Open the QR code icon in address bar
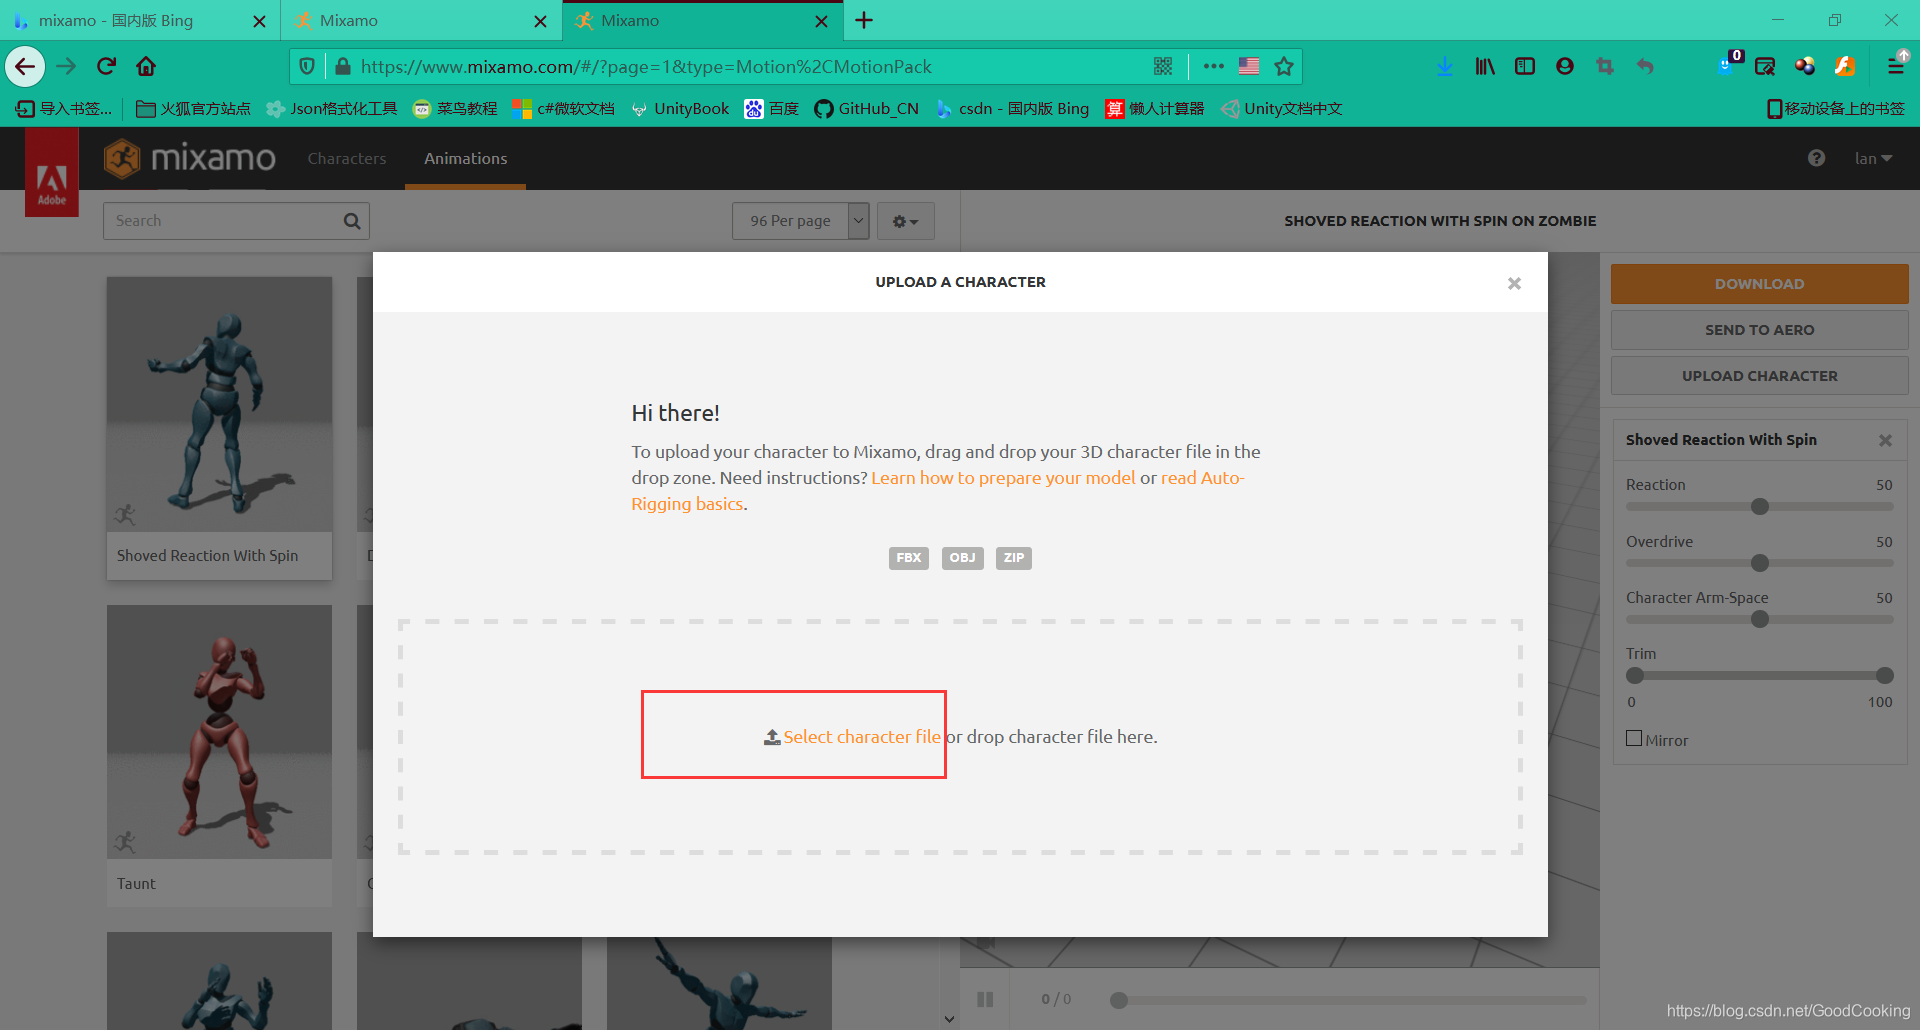1920x1030 pixels. point(1163,67)
